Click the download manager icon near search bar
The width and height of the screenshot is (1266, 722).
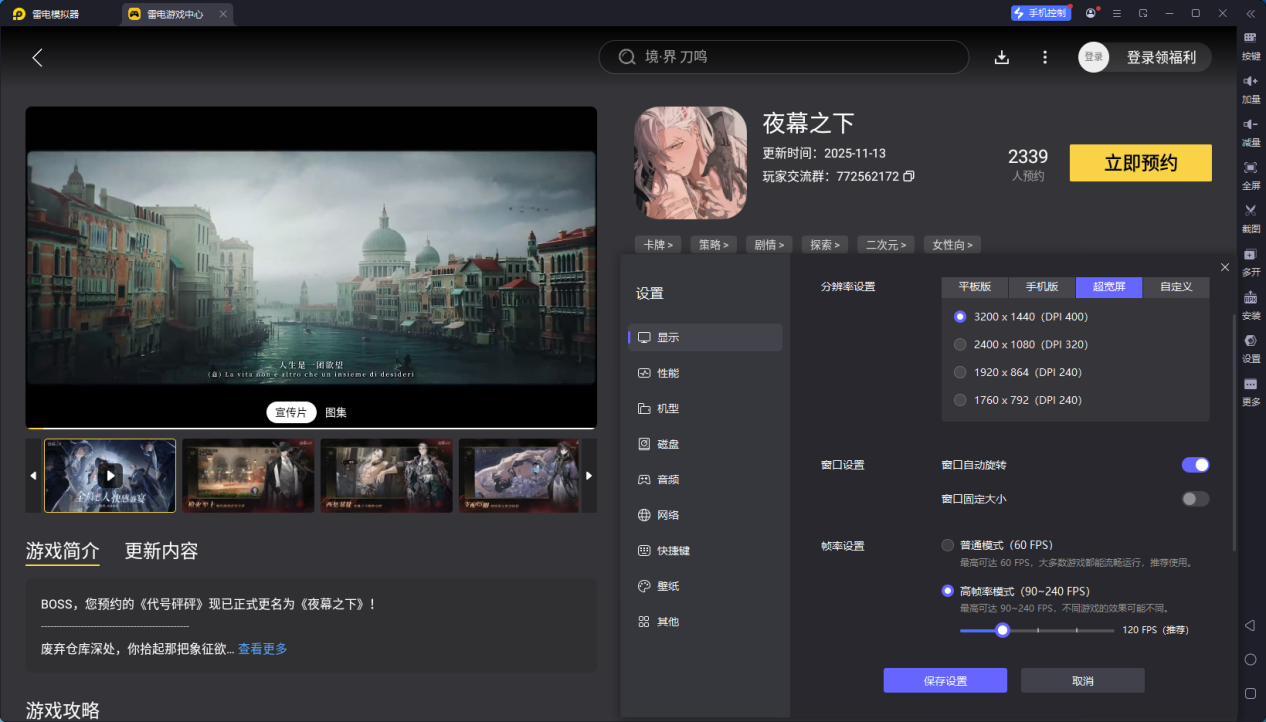click(x=1001, y=57)
